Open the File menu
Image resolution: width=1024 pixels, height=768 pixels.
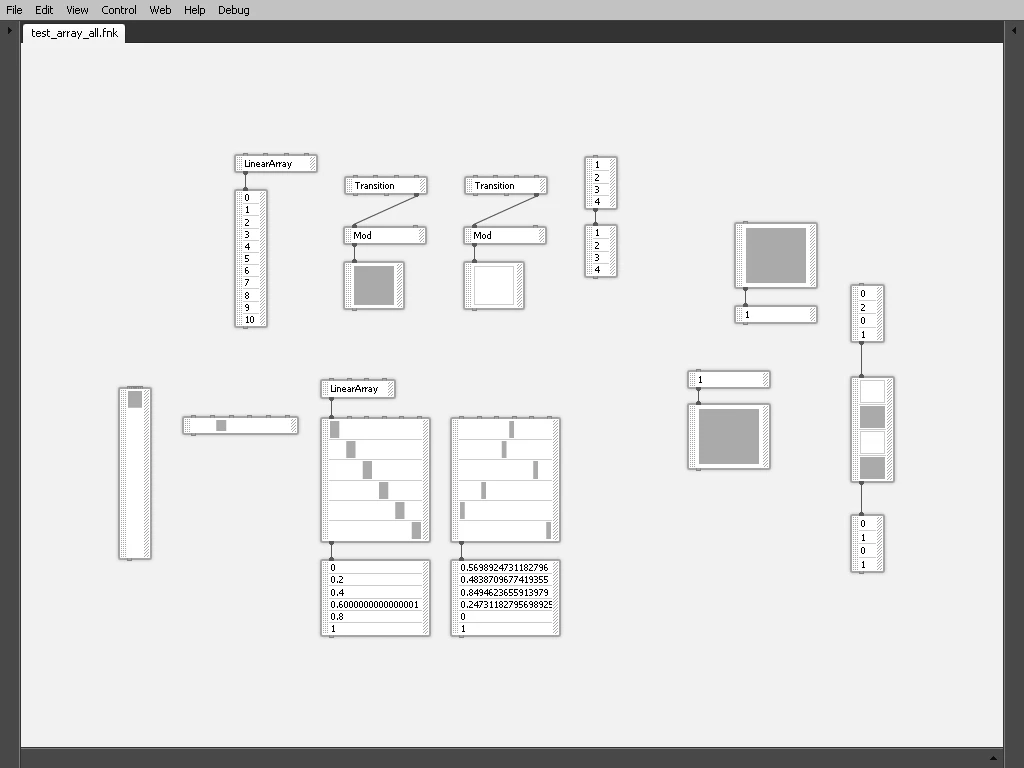click(x=14, y=10)
